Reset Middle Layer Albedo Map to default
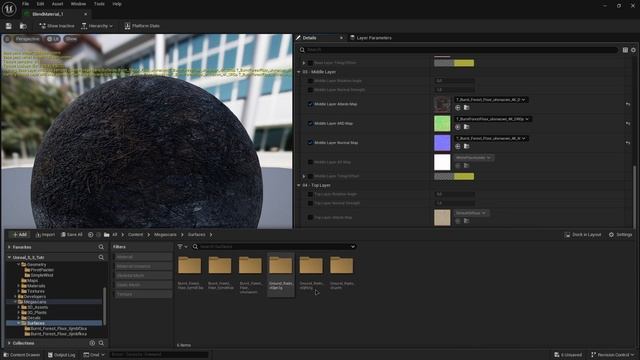640x360 pixels. point(628,104)
